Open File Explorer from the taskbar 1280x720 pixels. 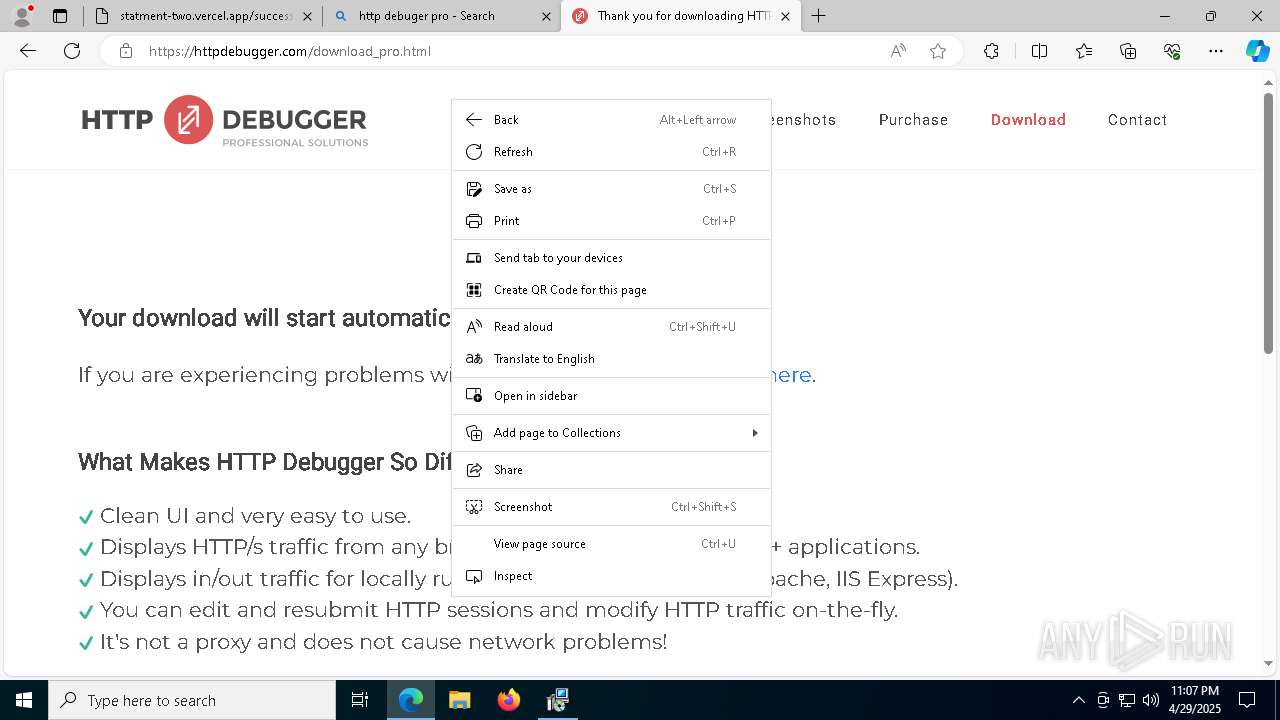coord(459,700)
